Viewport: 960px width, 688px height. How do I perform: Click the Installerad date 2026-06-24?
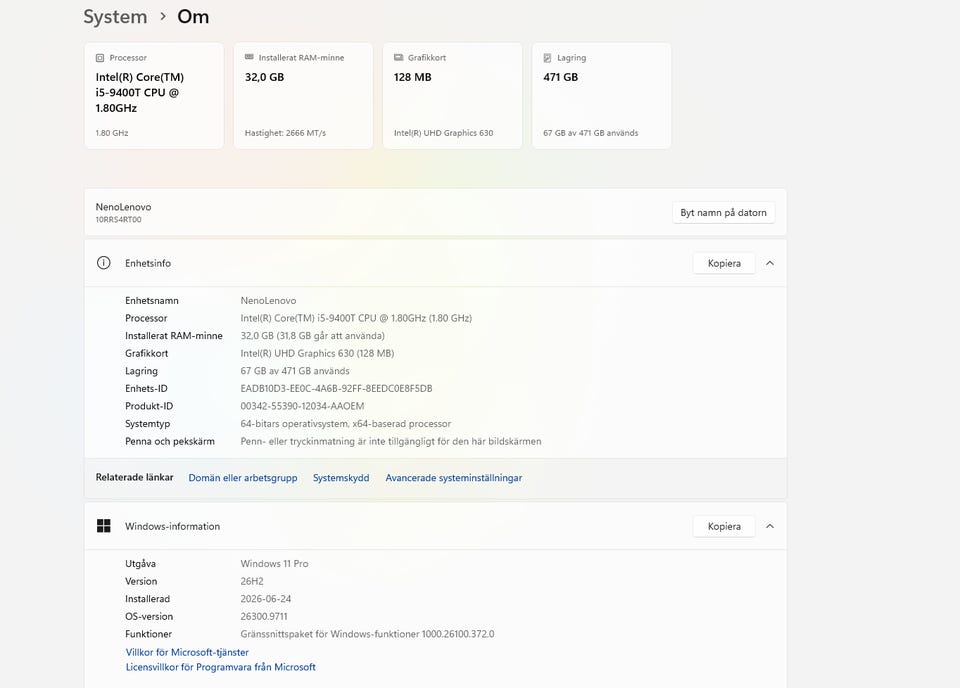click(266, 599)
